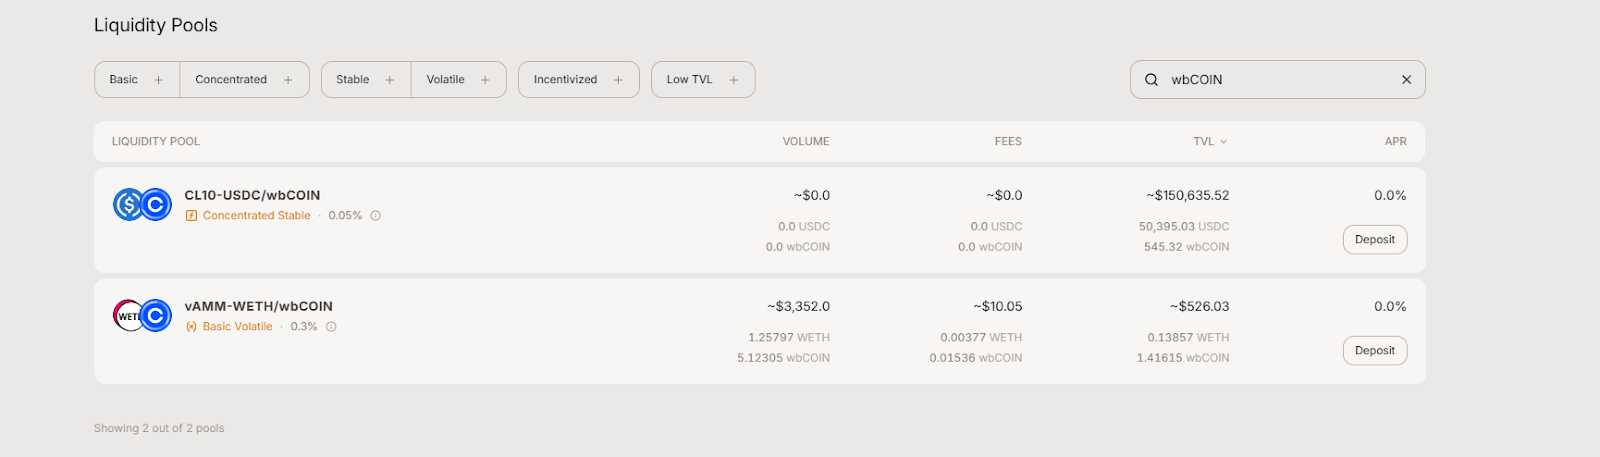Sort pools by TVL column

1209,142
